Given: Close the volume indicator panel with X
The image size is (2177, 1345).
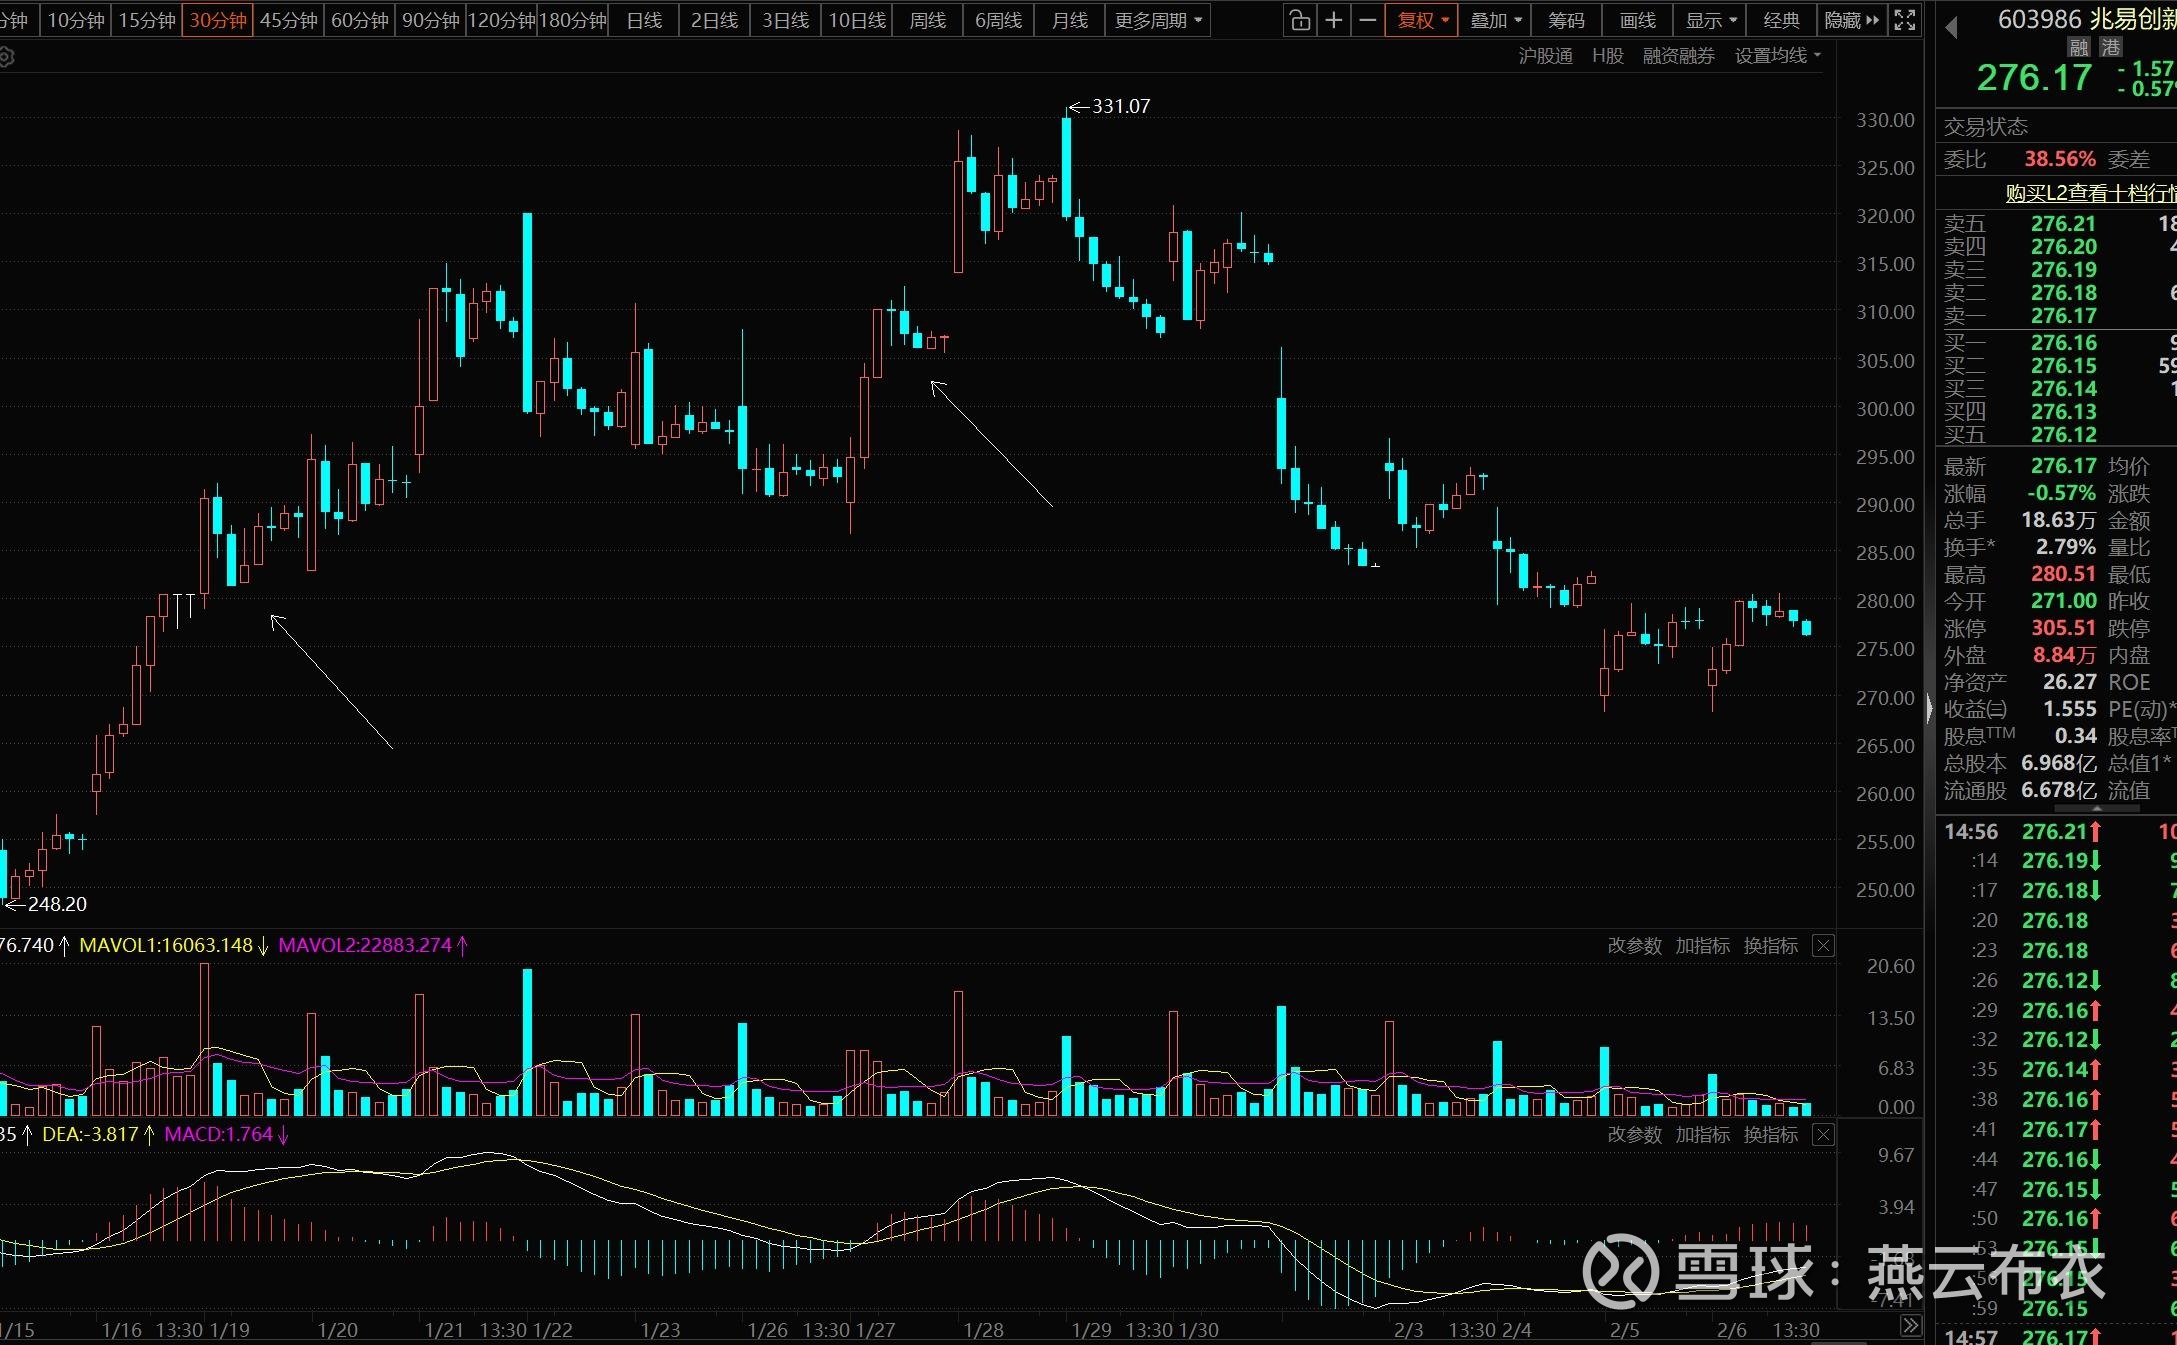Looking at the screenshot, I should 1823,946.
